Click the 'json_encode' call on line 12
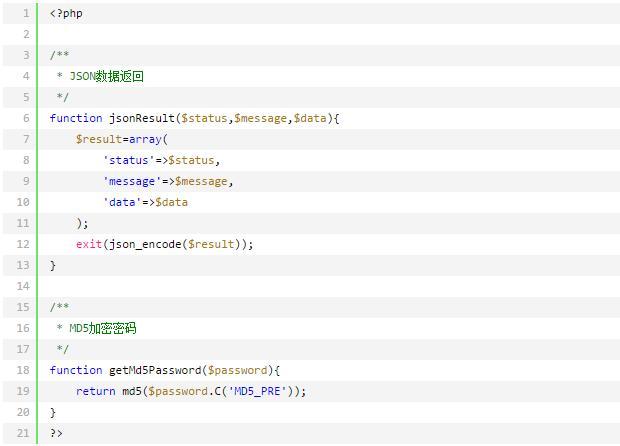Screen dimensions: 620x446 point(145,244)
